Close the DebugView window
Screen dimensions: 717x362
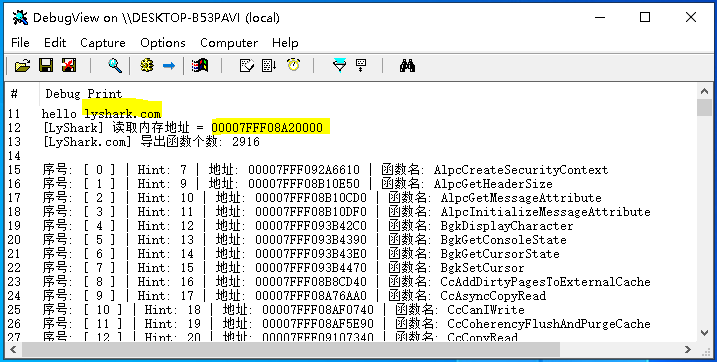pos(690,17)
